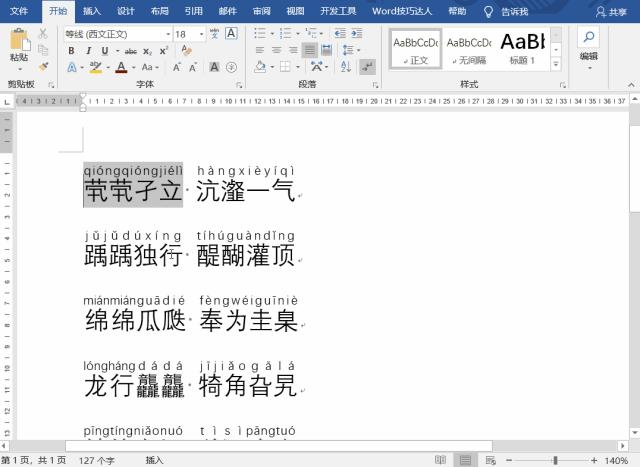Click the tab selector L icon

click(x=7, y=102)
